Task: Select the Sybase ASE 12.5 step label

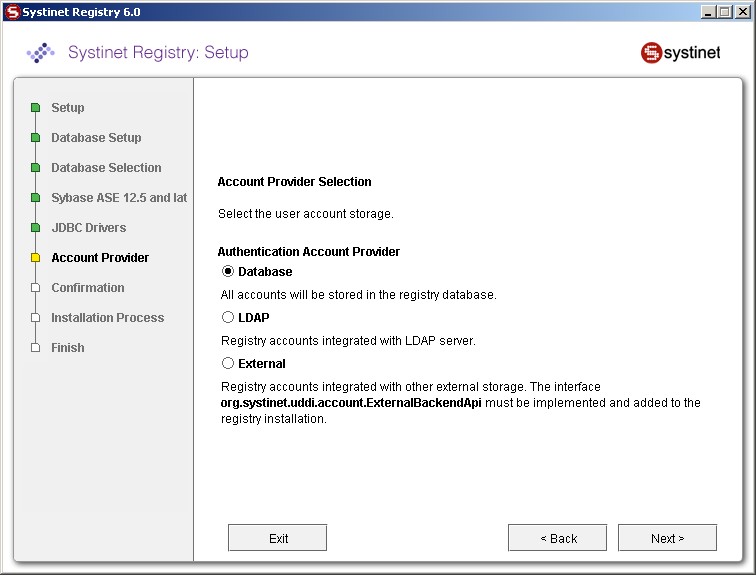Action: click(119, 198)
